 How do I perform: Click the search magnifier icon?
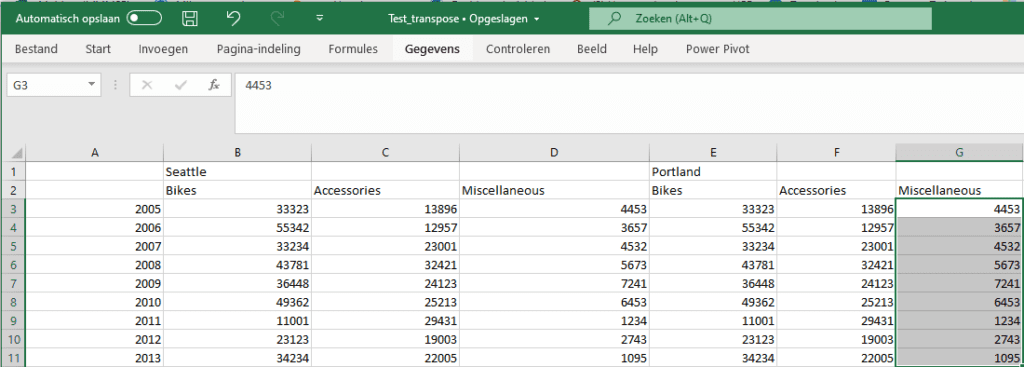(x=614, y=19)
